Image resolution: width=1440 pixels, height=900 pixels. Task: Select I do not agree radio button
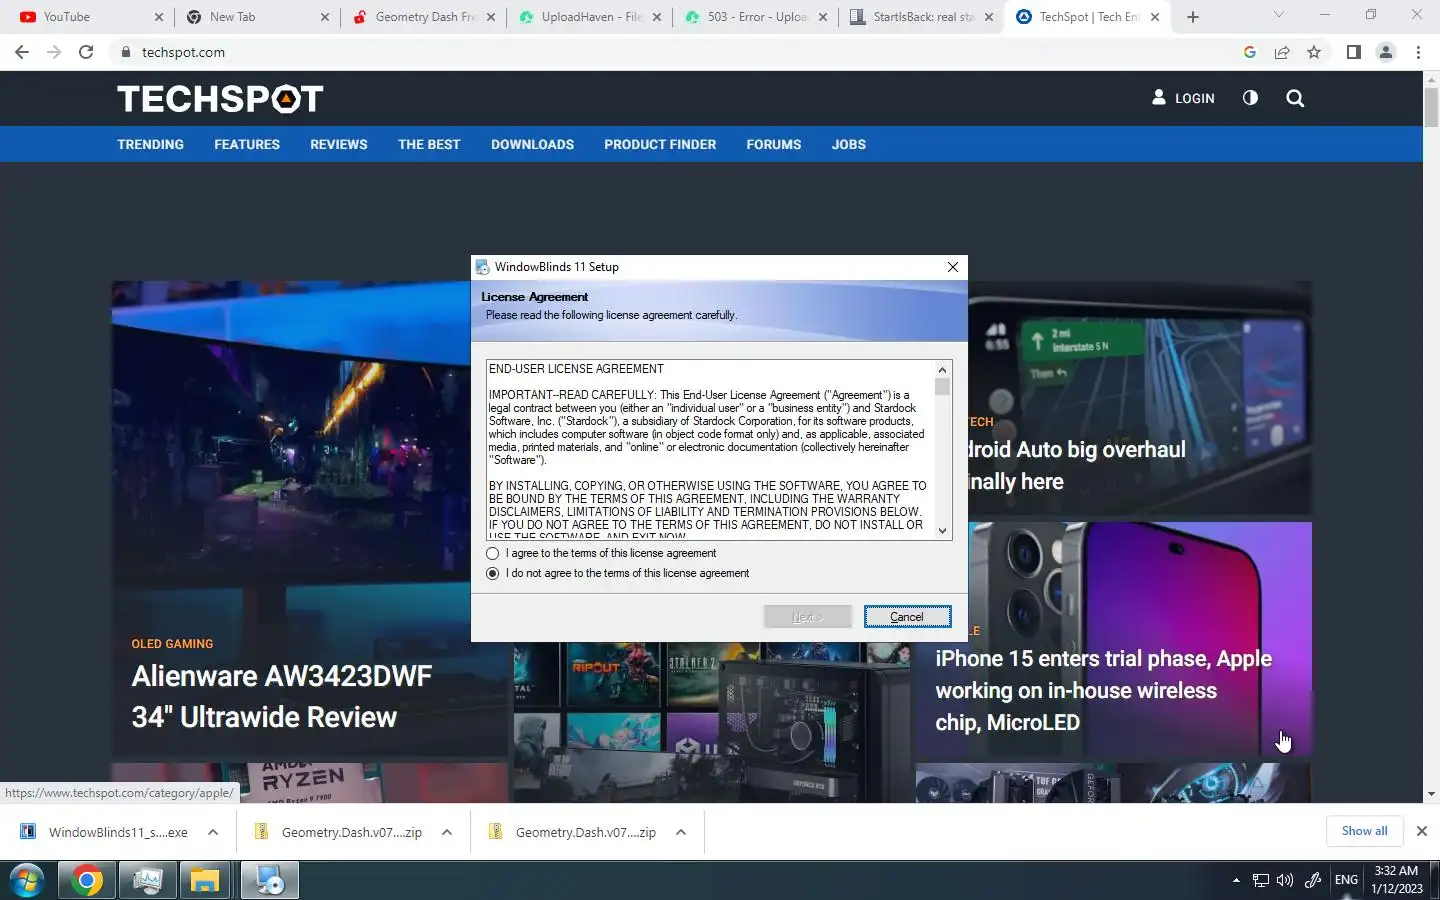tap(492, 573)
